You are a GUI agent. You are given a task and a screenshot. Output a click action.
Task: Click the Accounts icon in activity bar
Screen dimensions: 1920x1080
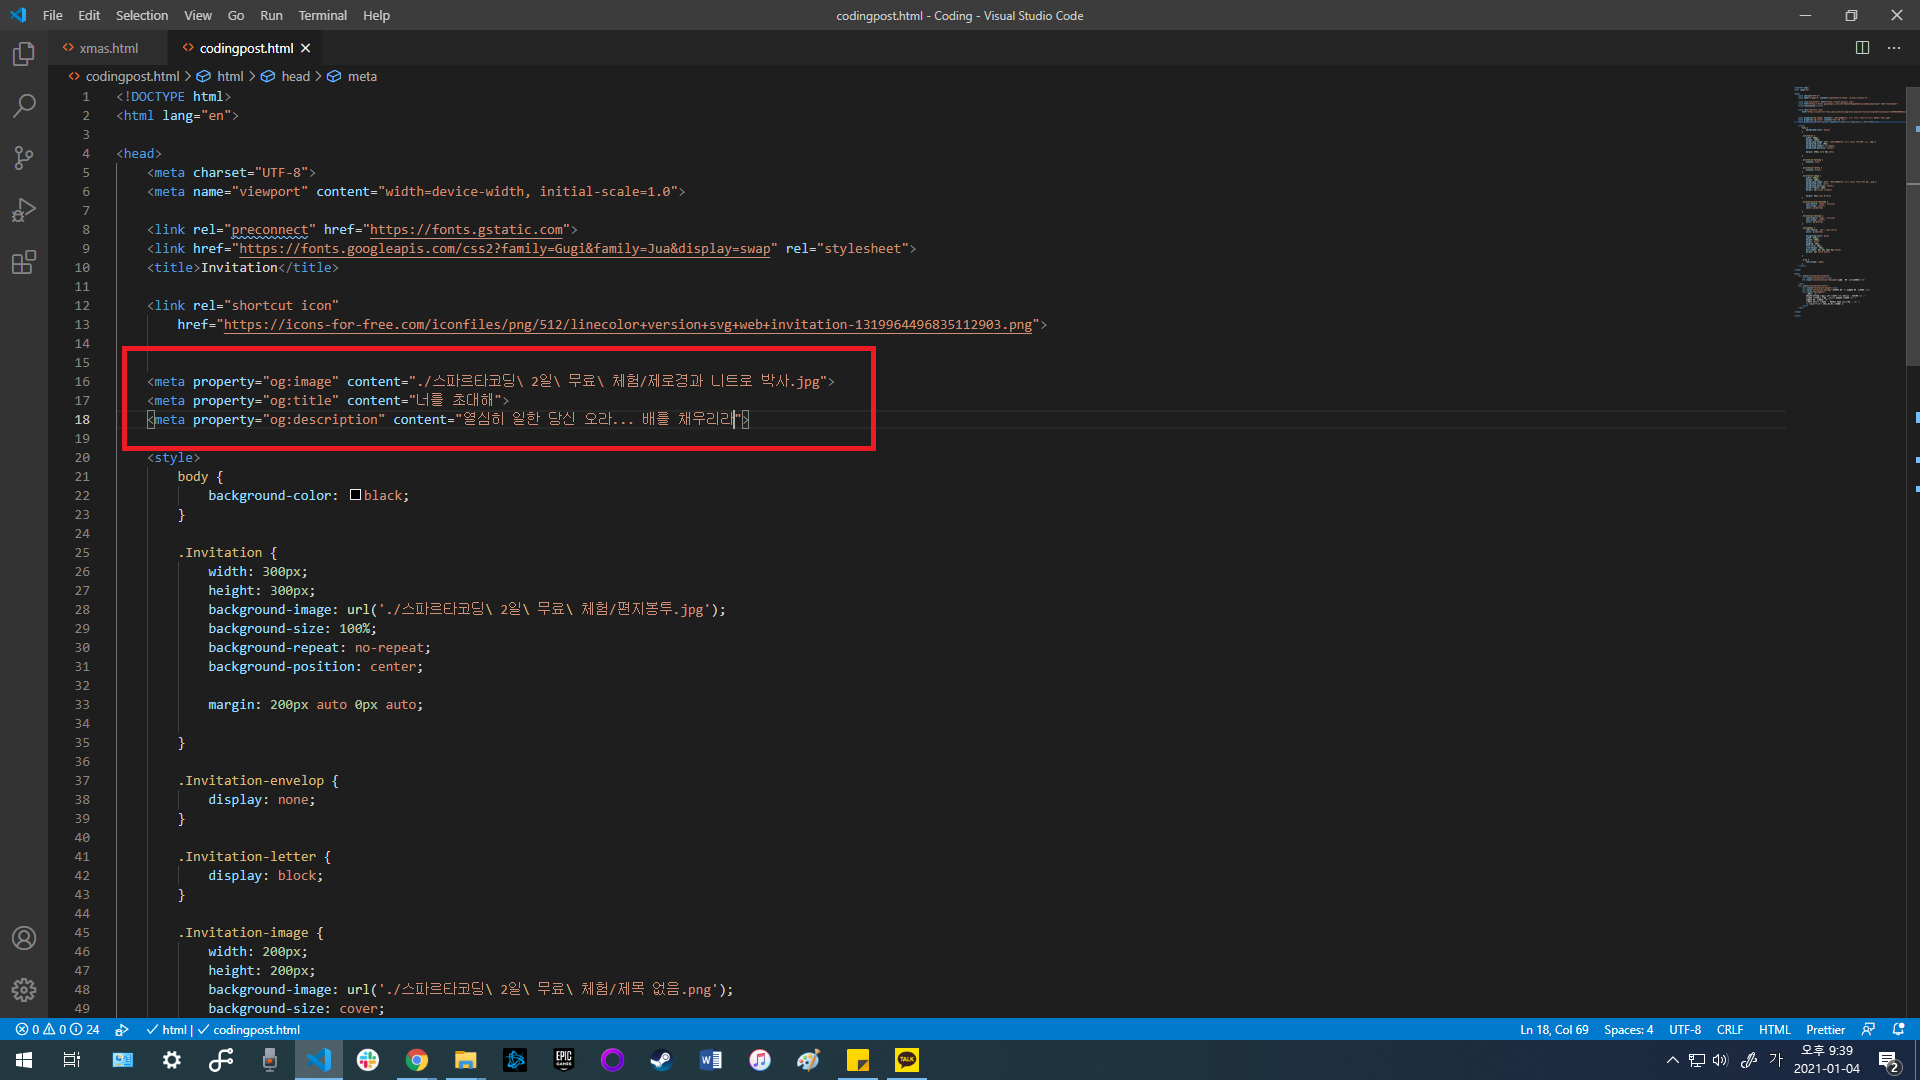click(x=24, y=938)
